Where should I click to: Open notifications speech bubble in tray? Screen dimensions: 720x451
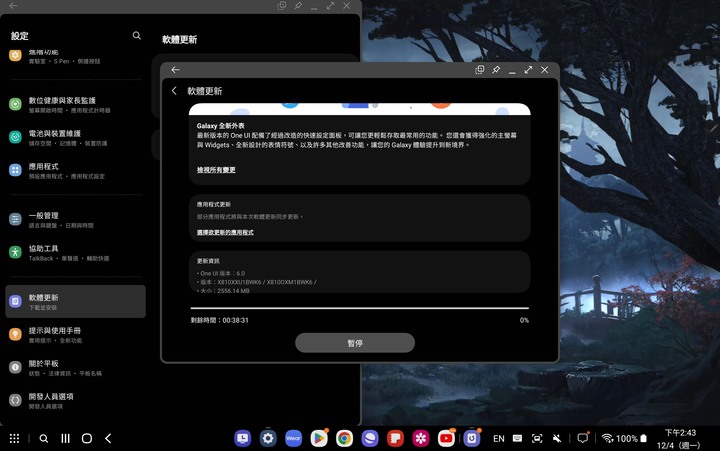(x=583, y=438)
